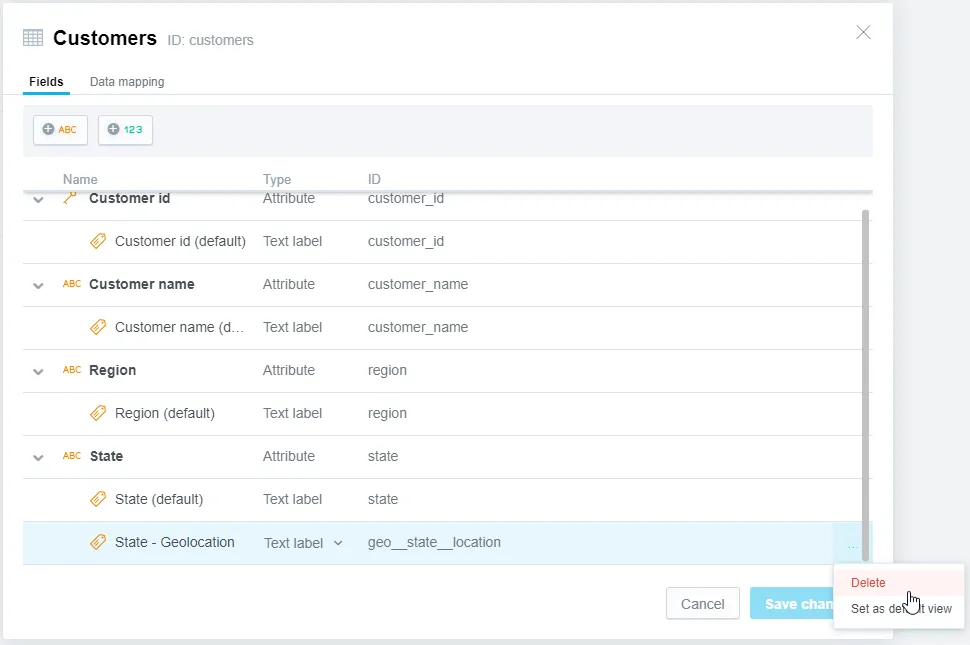
Task: Select Delete from the context menu
Action: tap(868, 582)
